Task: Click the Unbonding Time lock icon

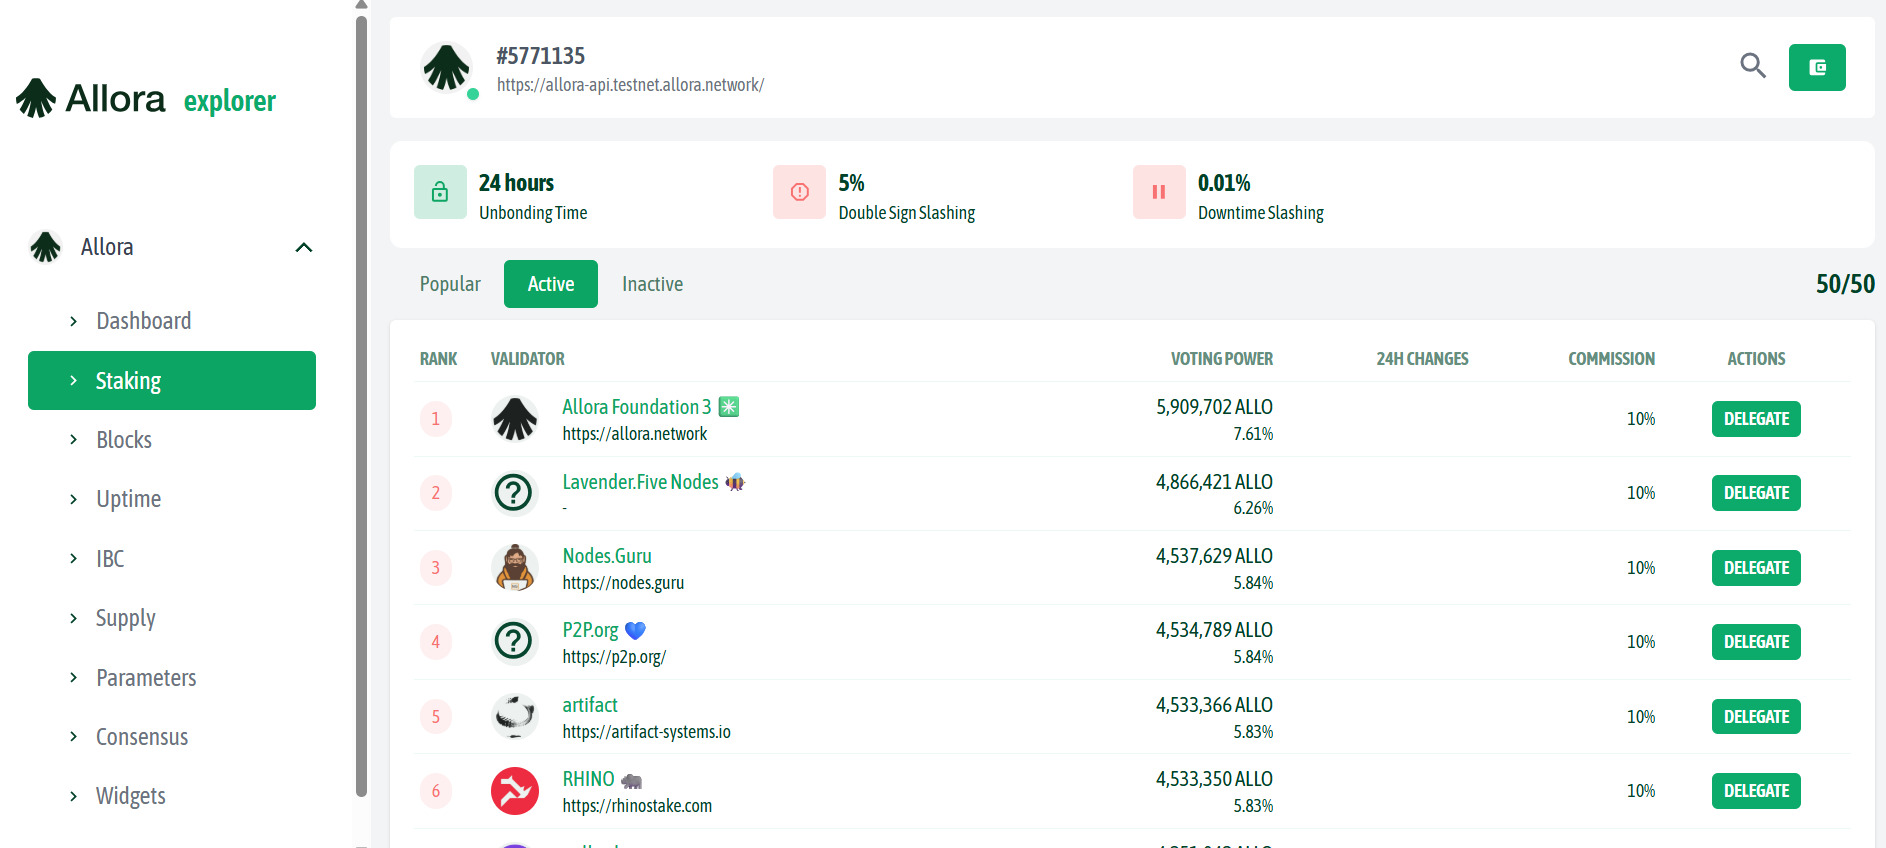Action: (x=440, y=192)
